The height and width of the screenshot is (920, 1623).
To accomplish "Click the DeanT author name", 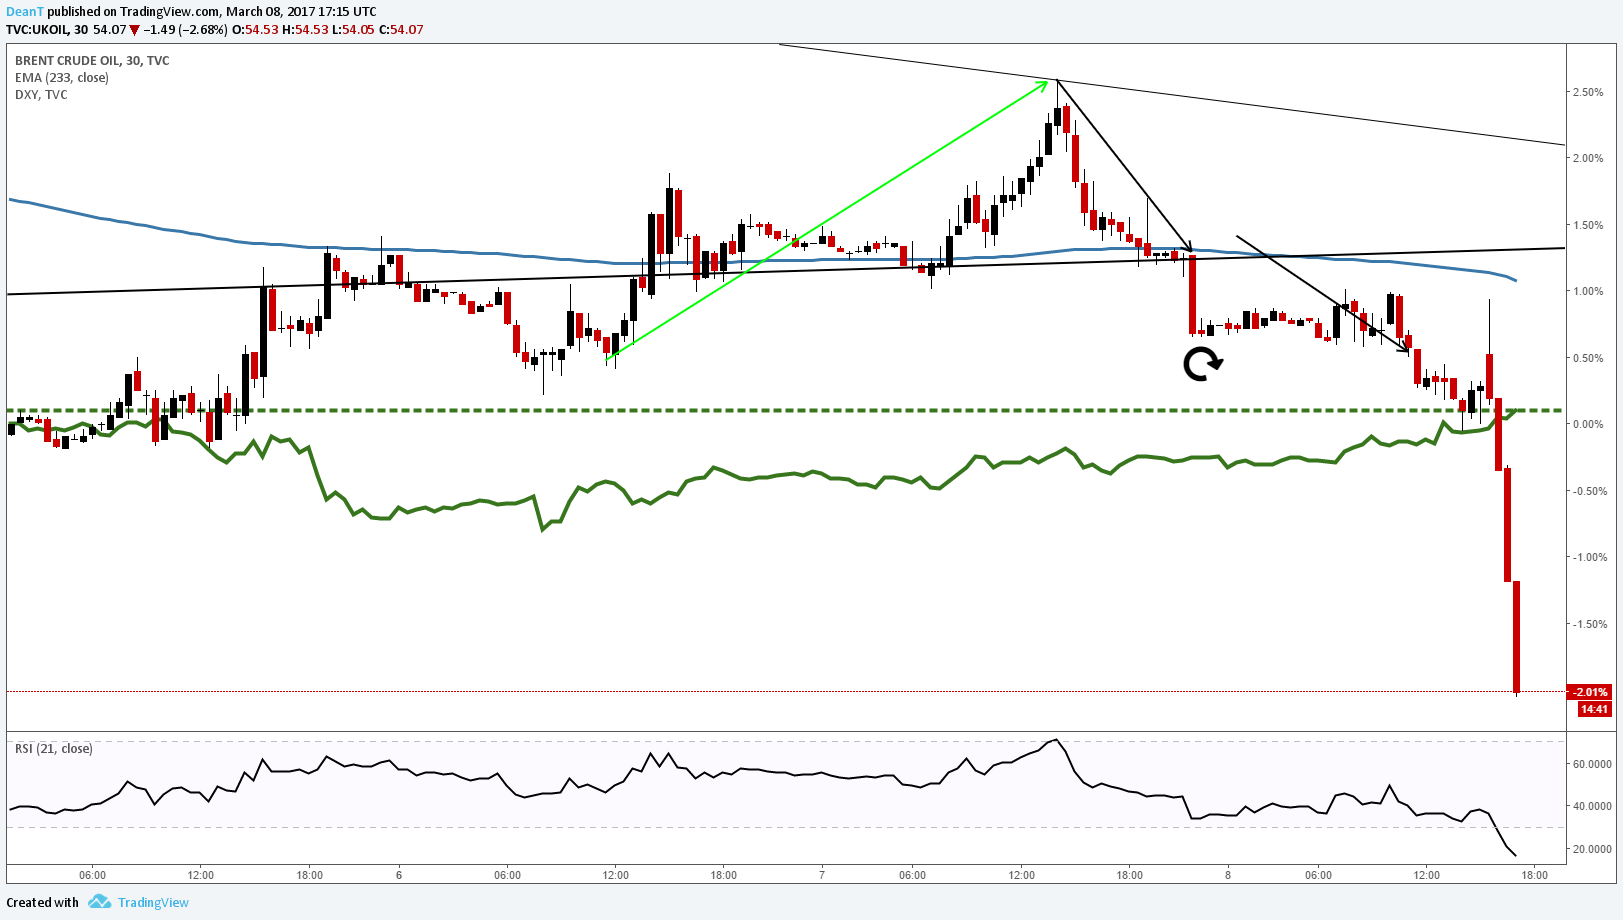I will pyautogui.click(x=25, y=12).
